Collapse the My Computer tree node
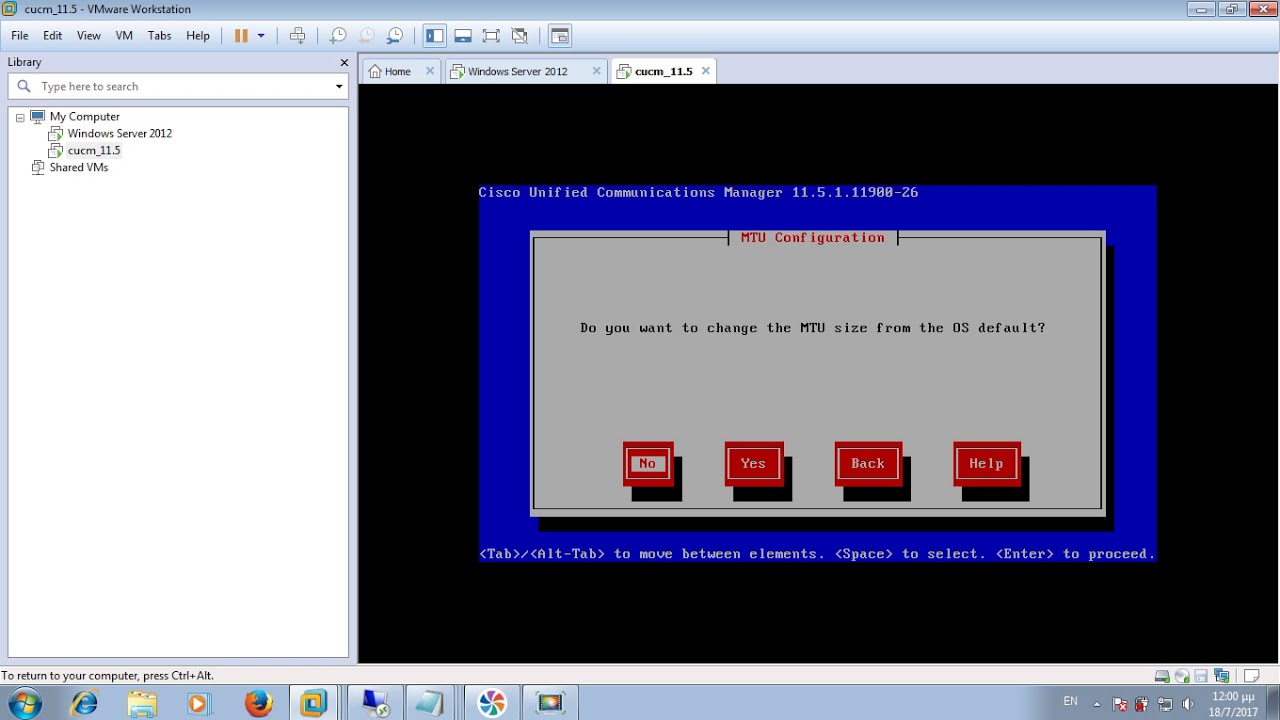Image resolution: width=1280 pixels, height=720 pixels. point(20,117)
